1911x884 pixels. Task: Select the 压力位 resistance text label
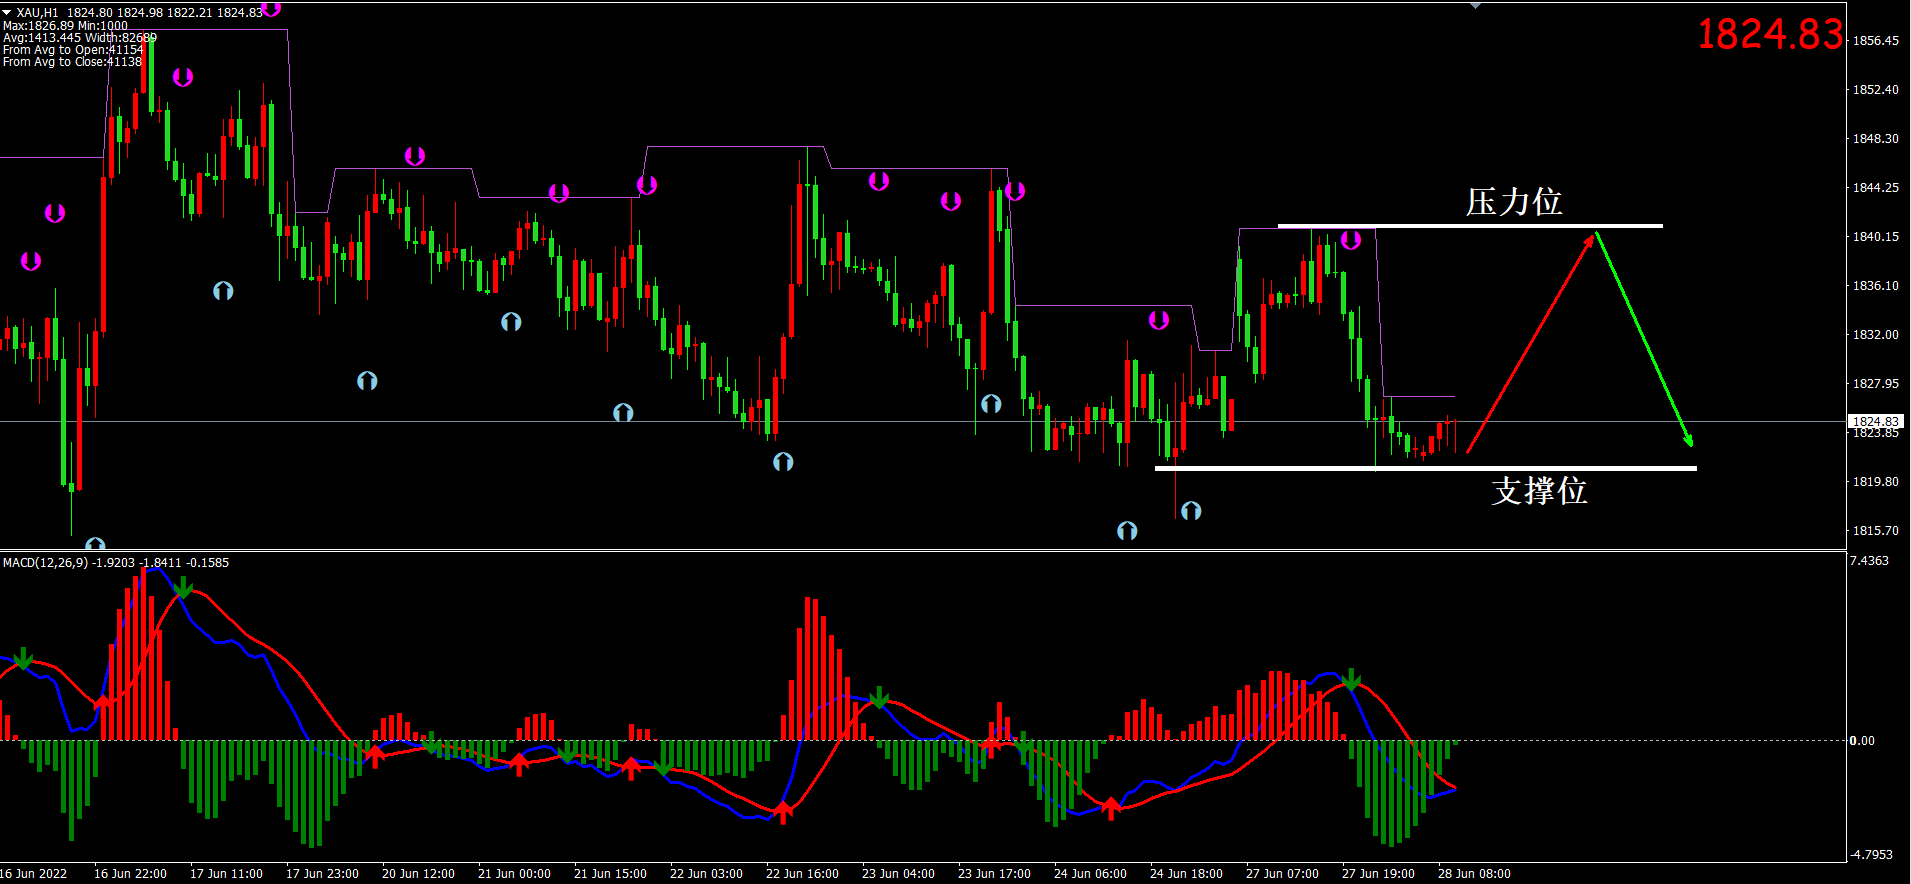(1513, 202)
